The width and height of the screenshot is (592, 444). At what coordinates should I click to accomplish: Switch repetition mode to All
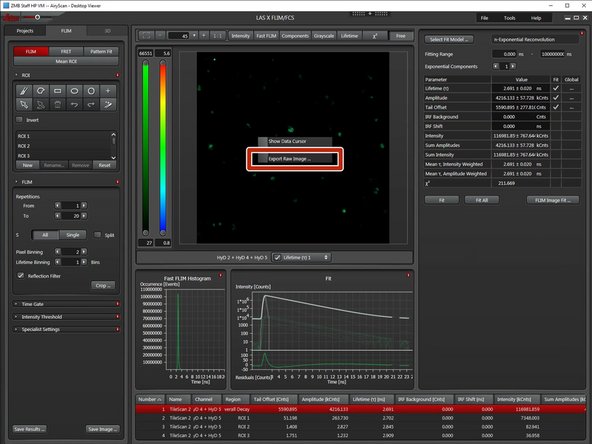(45, 235)
